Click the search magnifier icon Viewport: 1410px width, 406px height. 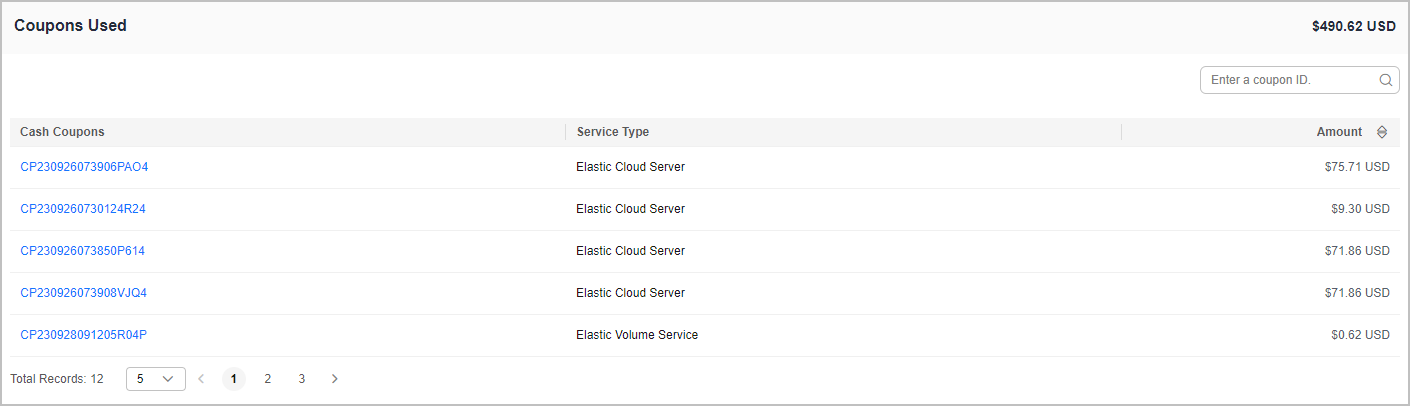(x=1386, y=80)
